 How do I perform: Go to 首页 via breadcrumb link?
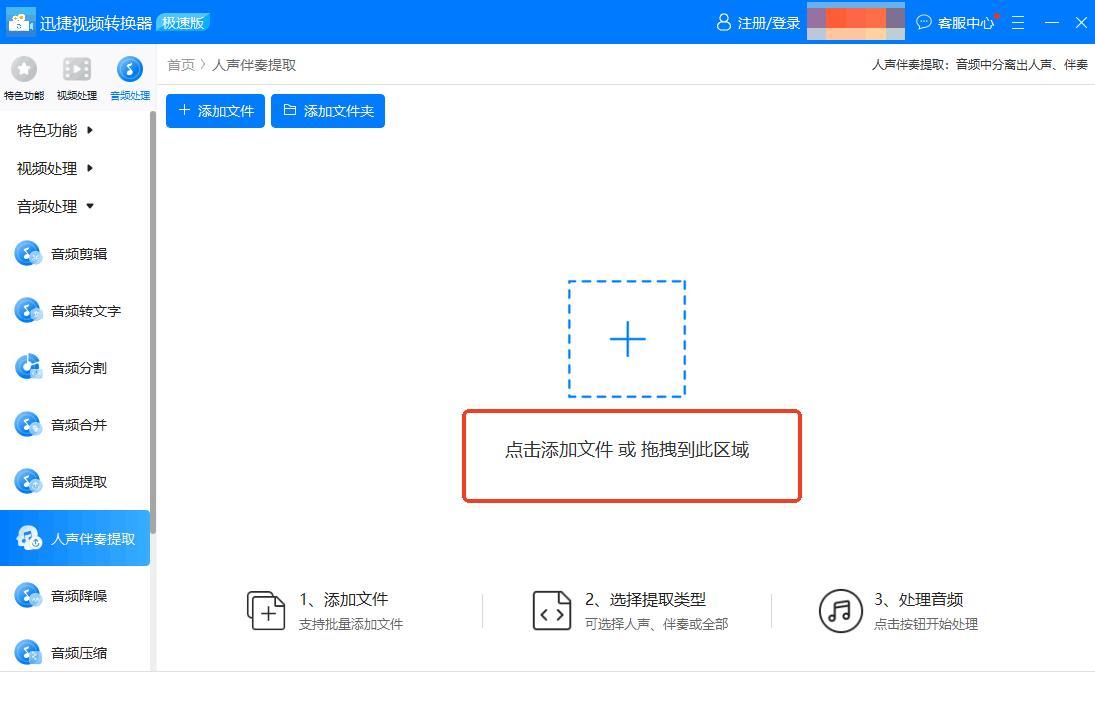pos(181,65)
